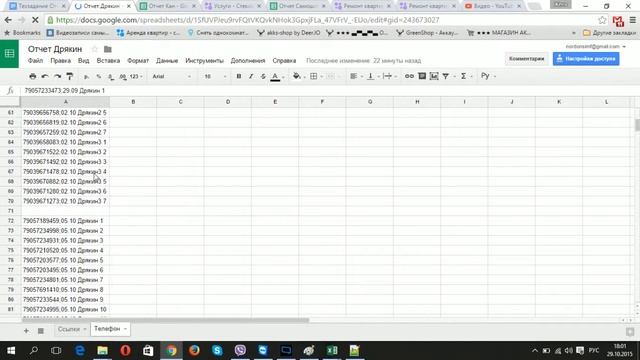
Task: Apply strikethrough formatting
Action: pyautogui.click(x=263, y=76)
